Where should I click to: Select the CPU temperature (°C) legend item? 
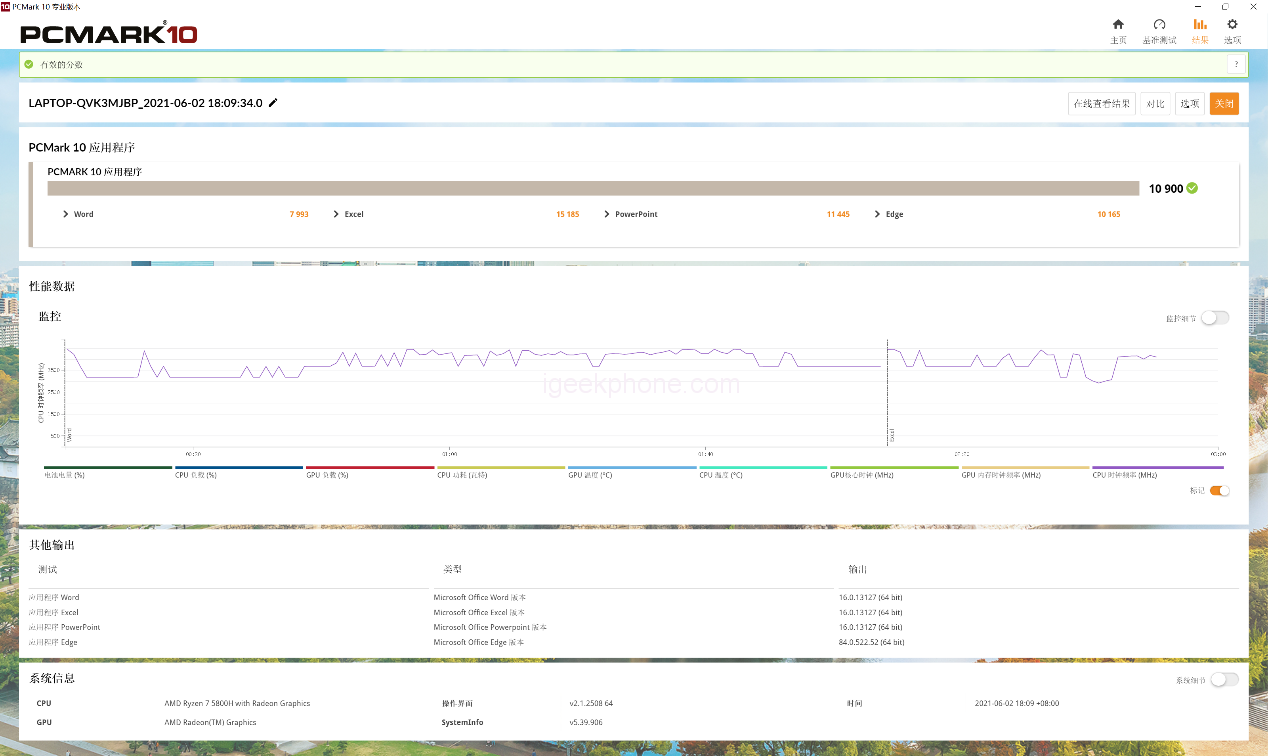[763, 472]
